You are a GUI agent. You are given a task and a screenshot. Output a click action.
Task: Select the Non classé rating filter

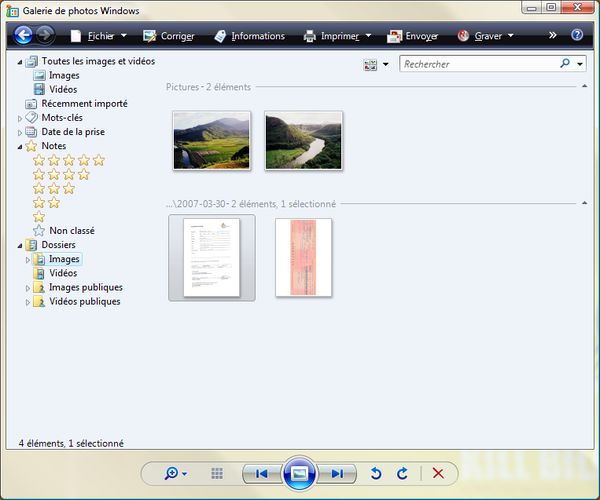71,231
